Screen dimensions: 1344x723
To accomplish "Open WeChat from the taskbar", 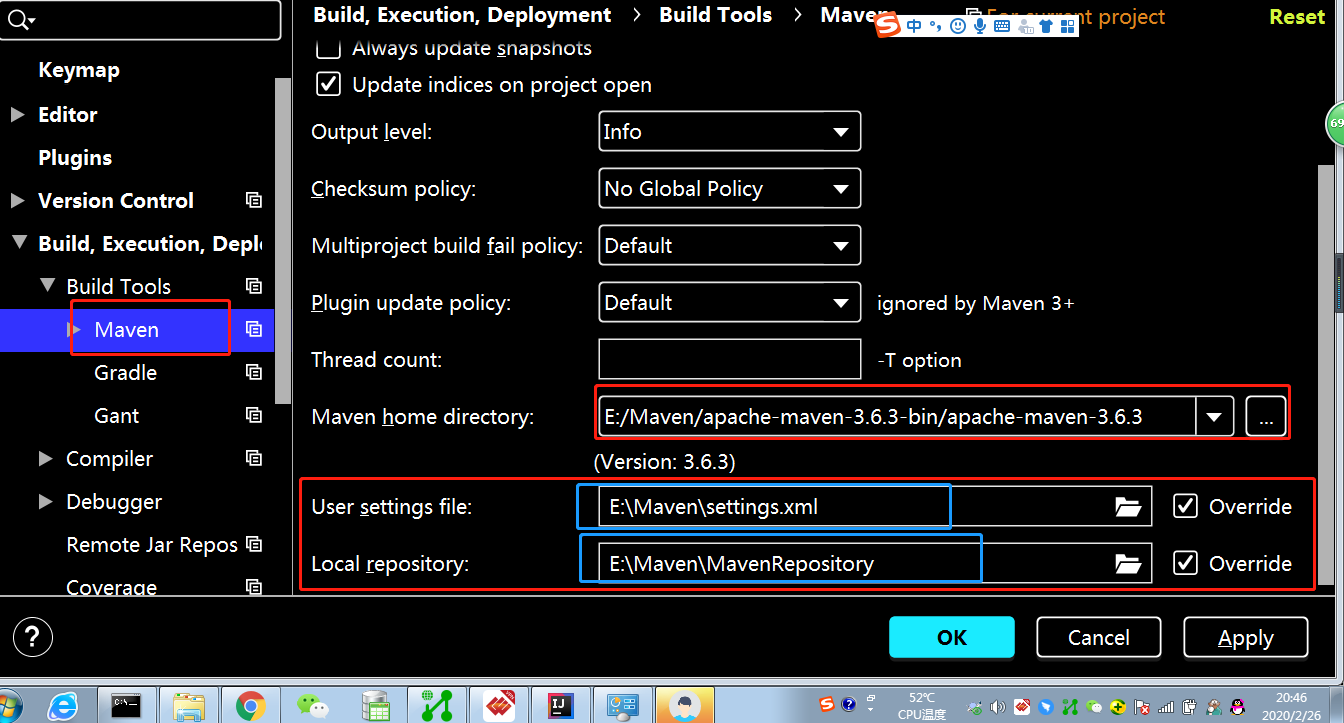I will coord(313,706).
